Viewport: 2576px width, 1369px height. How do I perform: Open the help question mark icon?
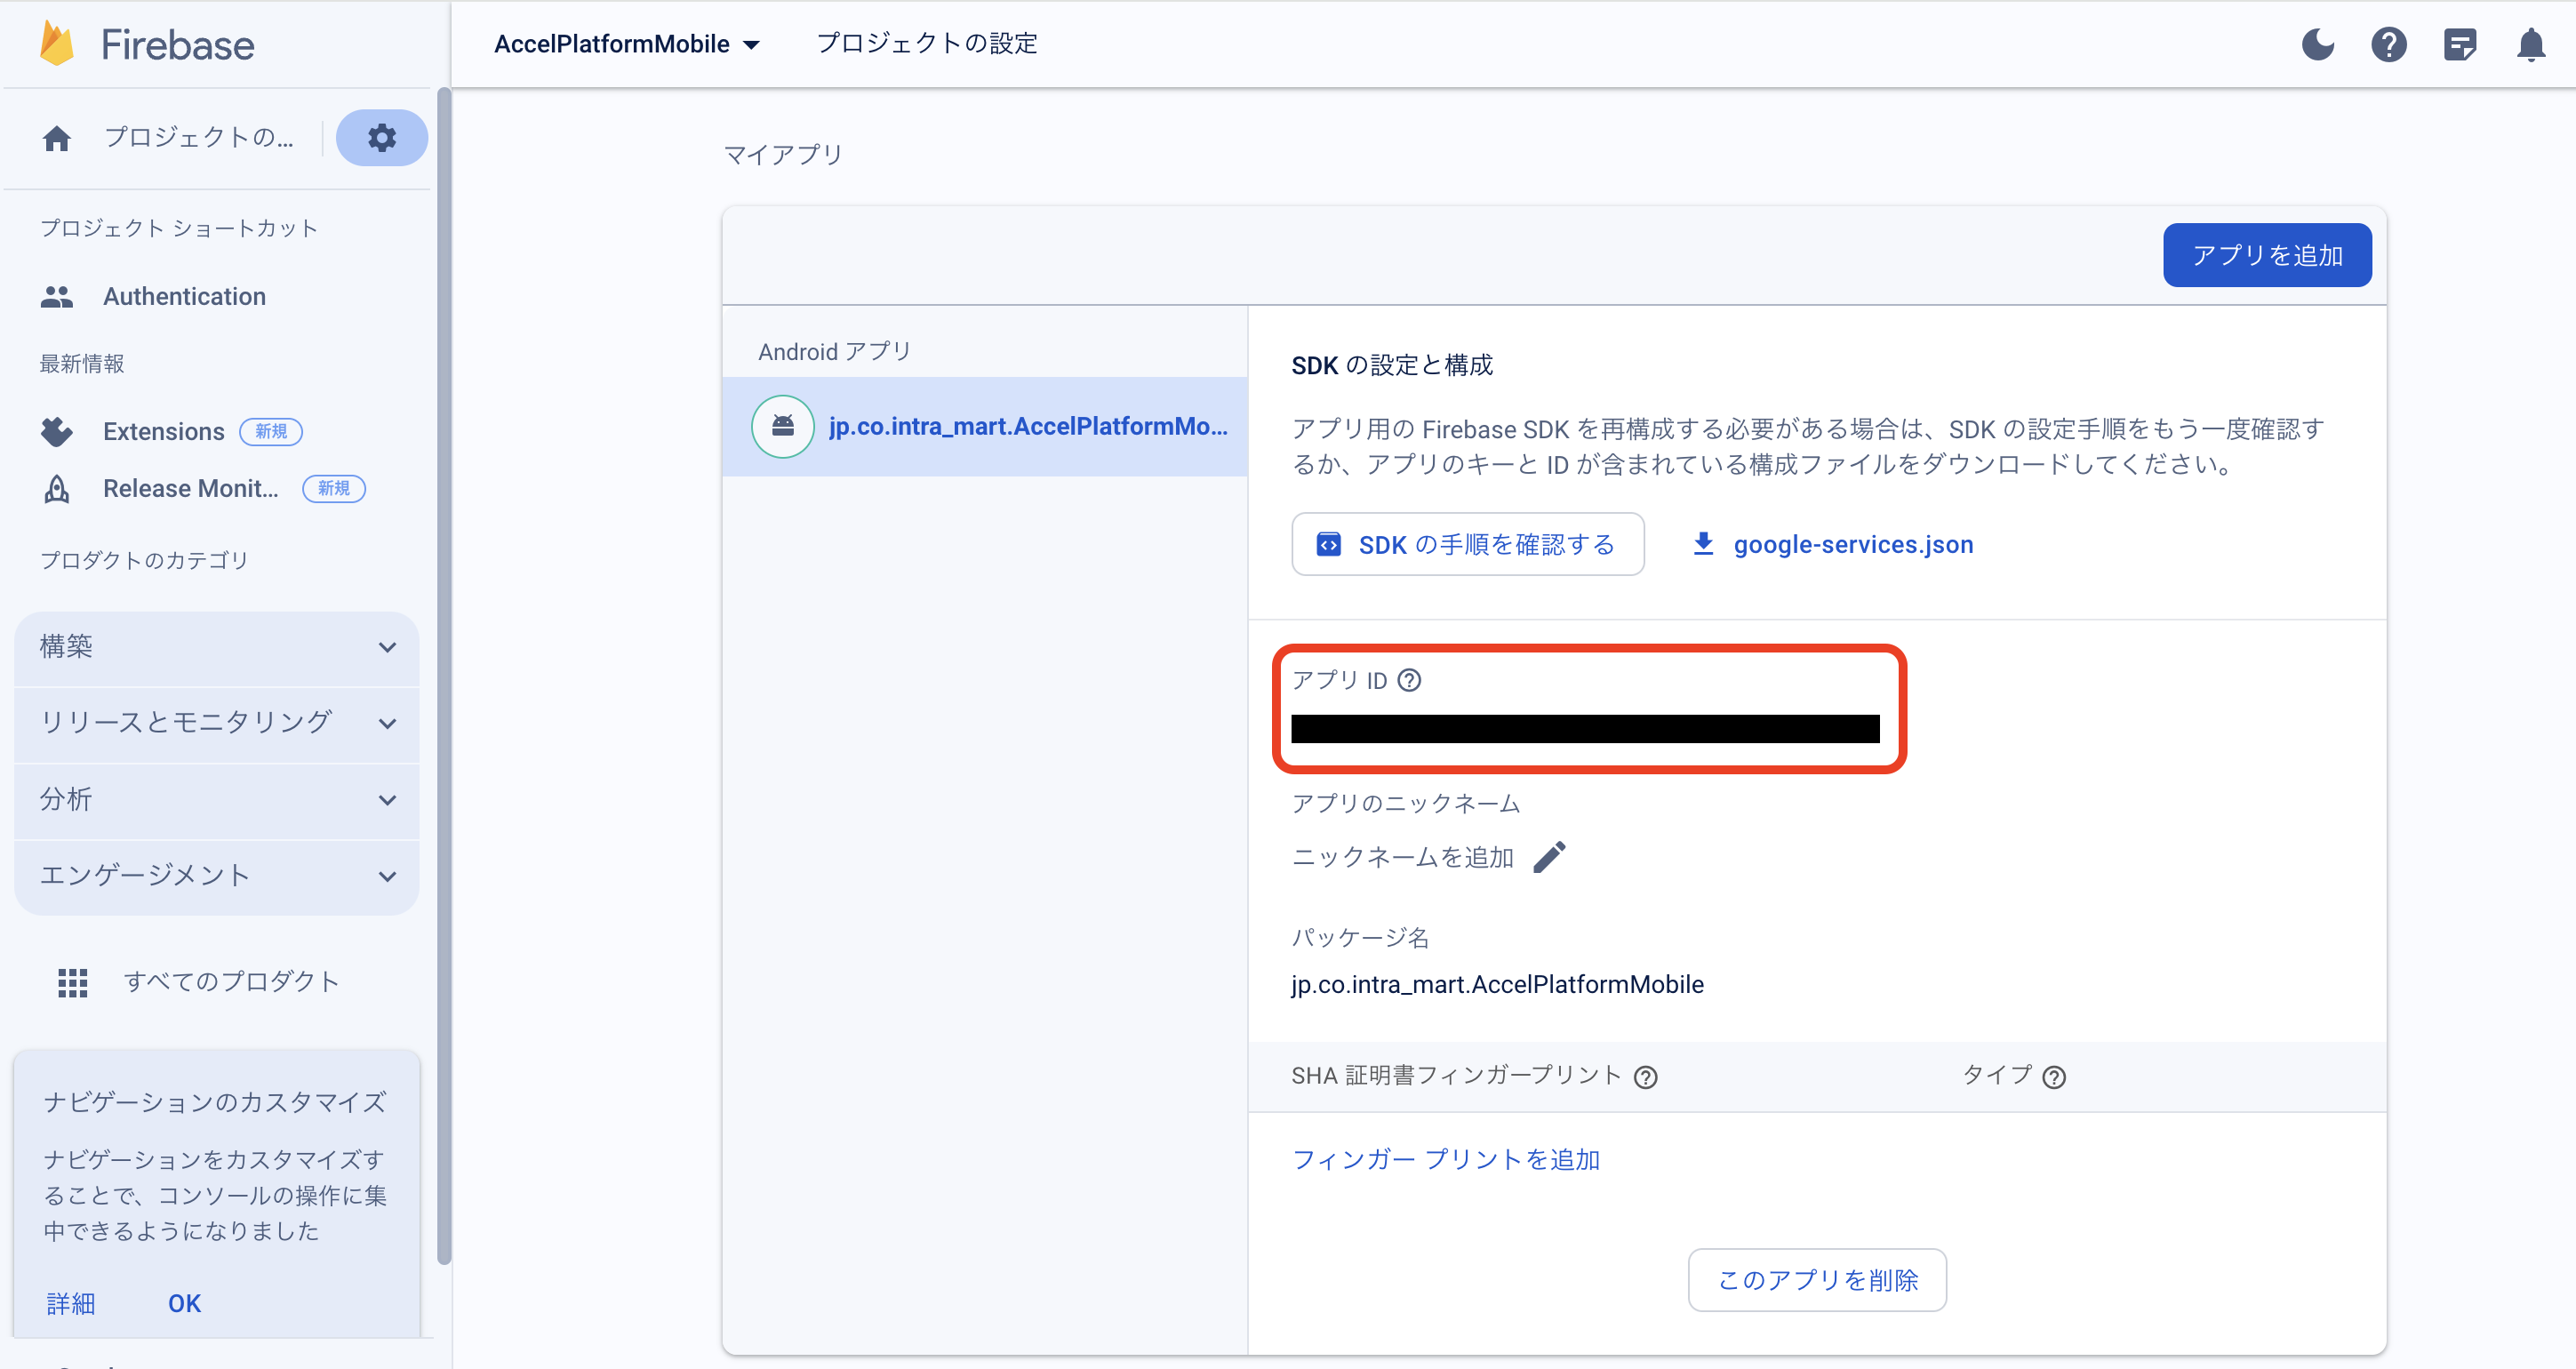pyautogui.click(x=2388, y=44)
